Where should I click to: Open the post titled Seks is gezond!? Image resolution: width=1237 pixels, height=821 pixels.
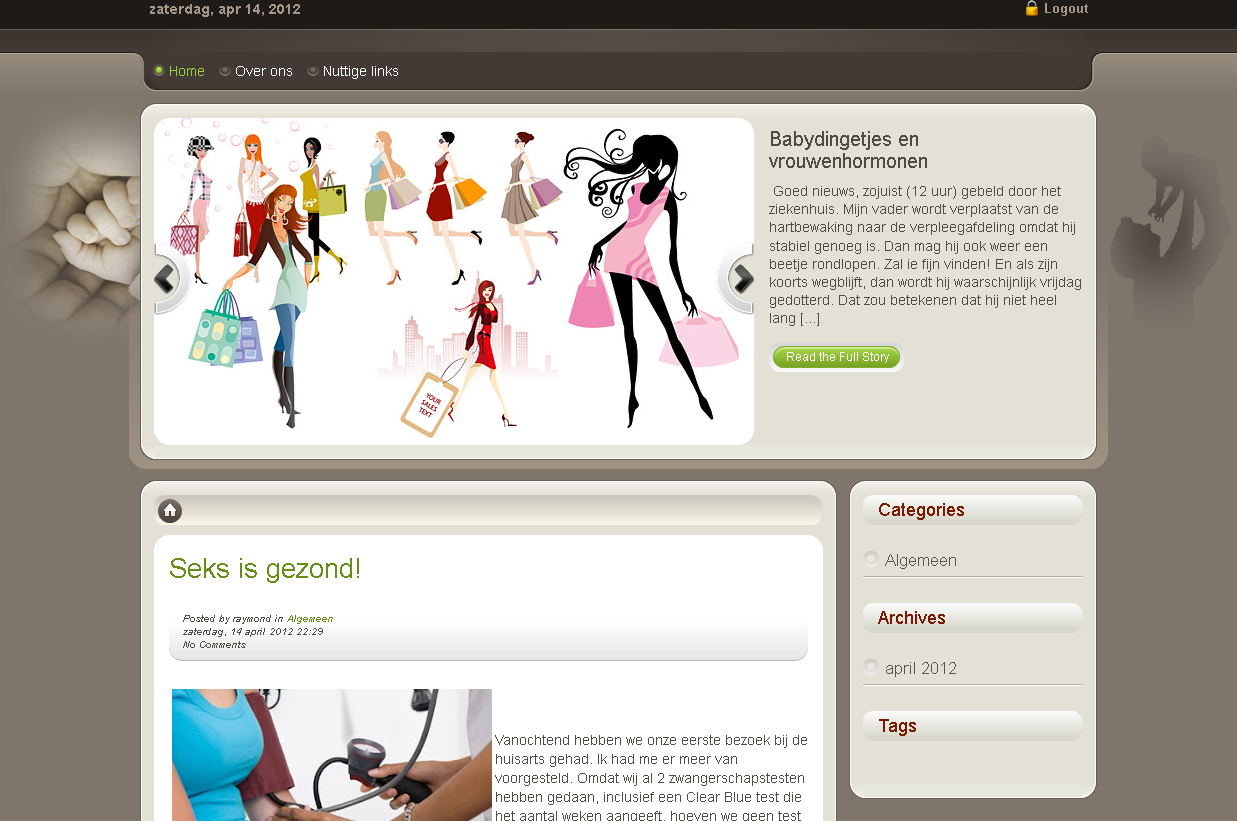266,569
